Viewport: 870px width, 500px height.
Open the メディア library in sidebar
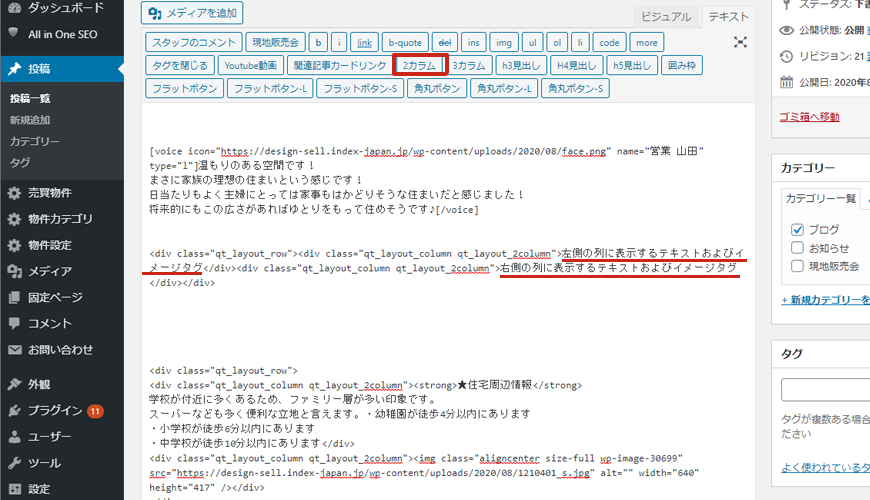(x=49, y=271)
